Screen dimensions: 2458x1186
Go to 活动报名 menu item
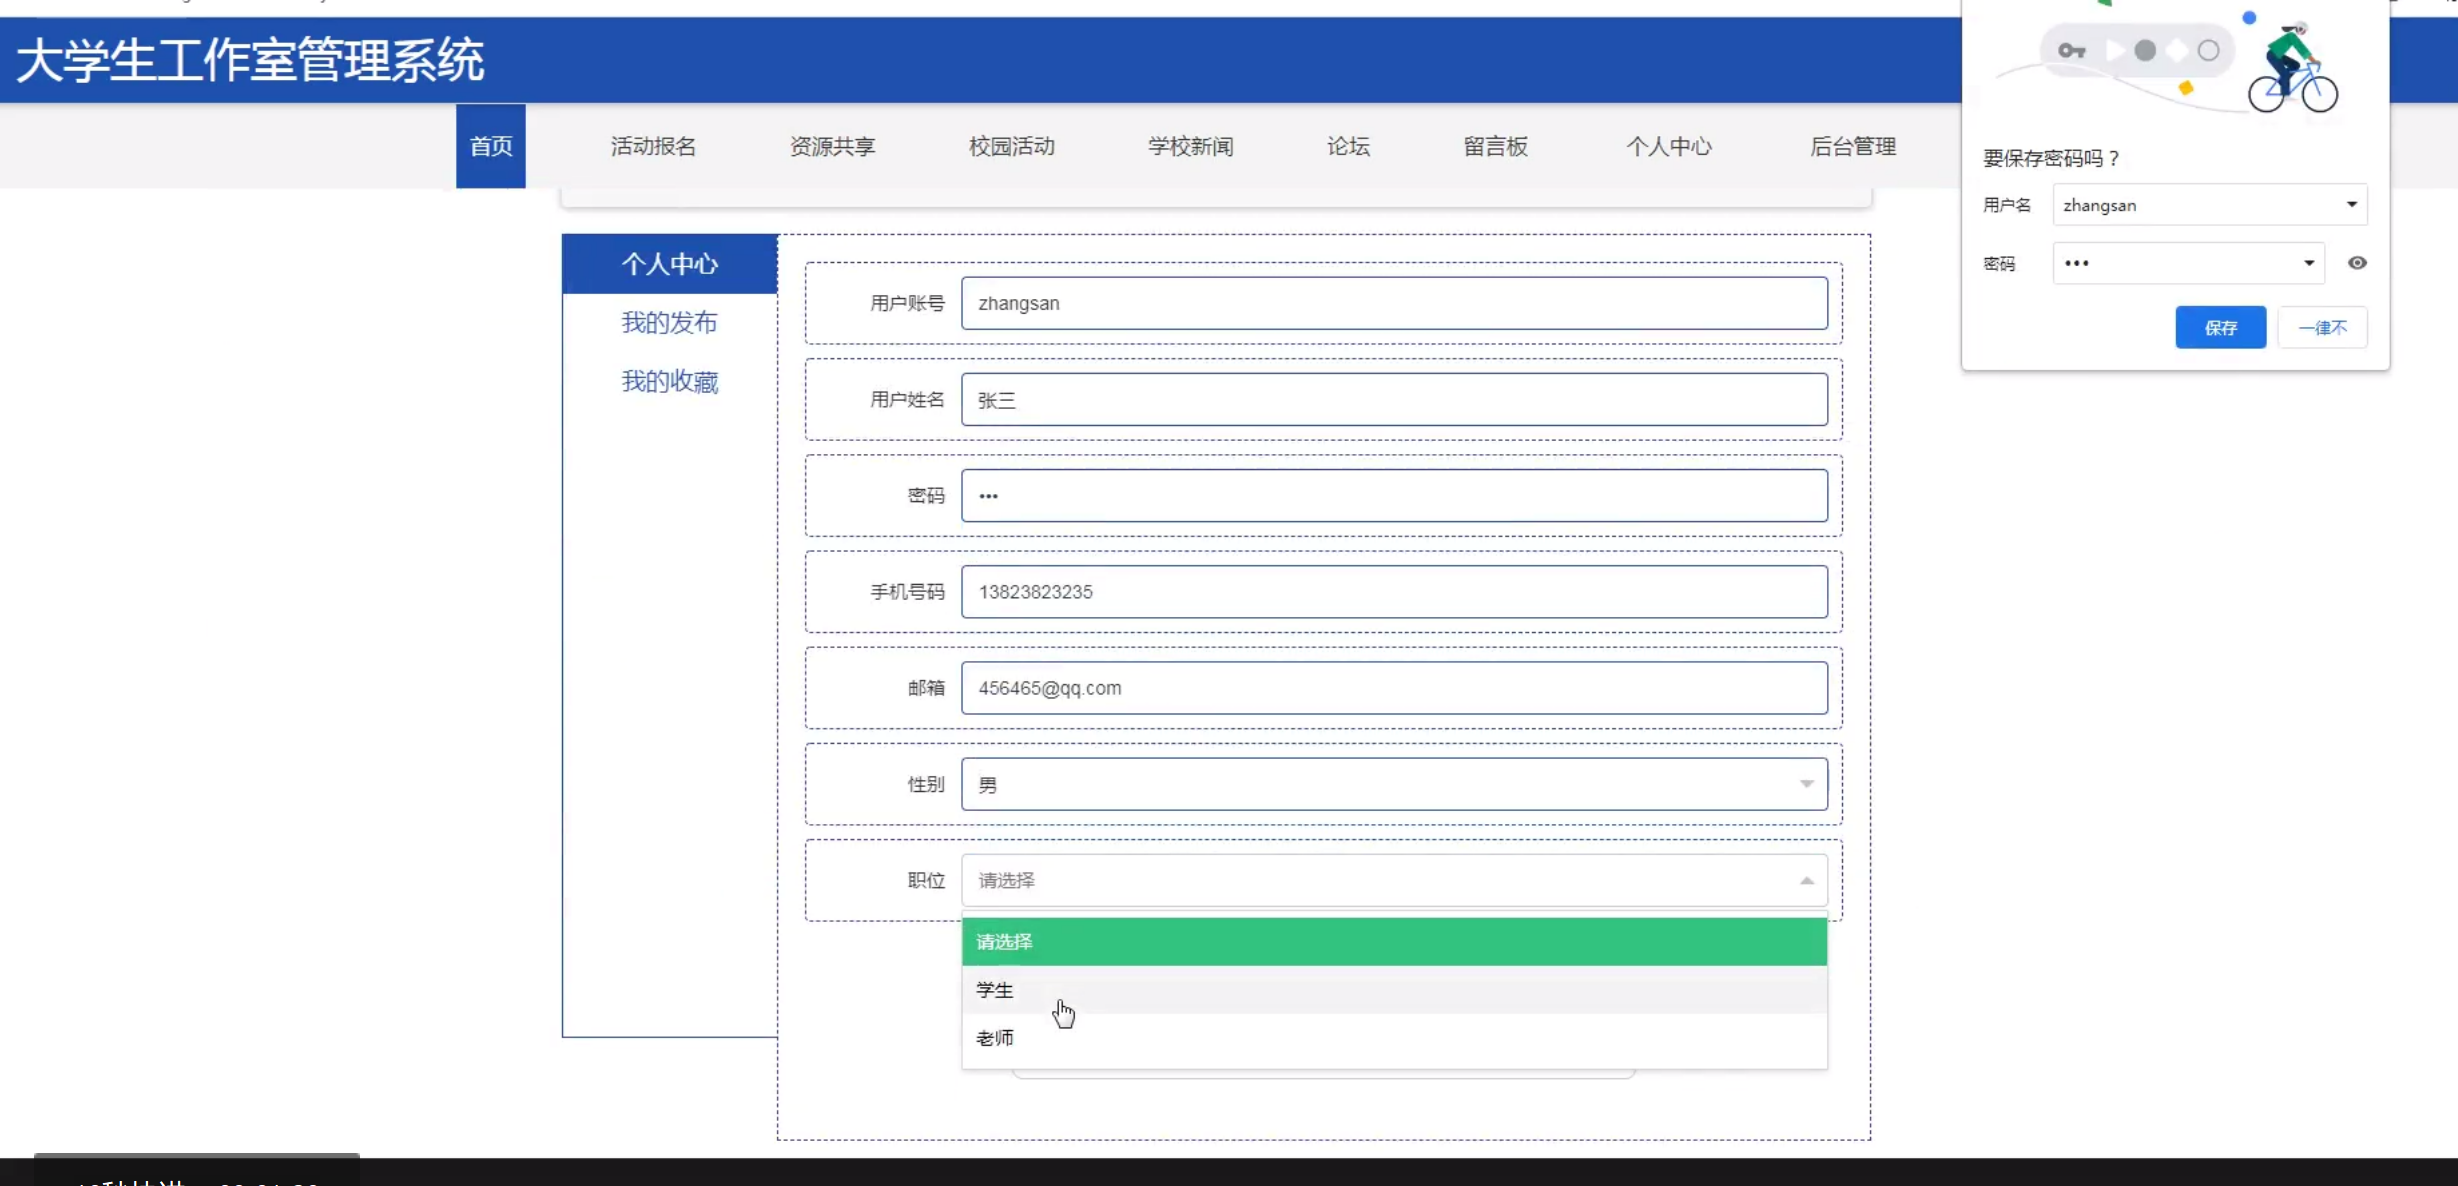click(653, 146)
